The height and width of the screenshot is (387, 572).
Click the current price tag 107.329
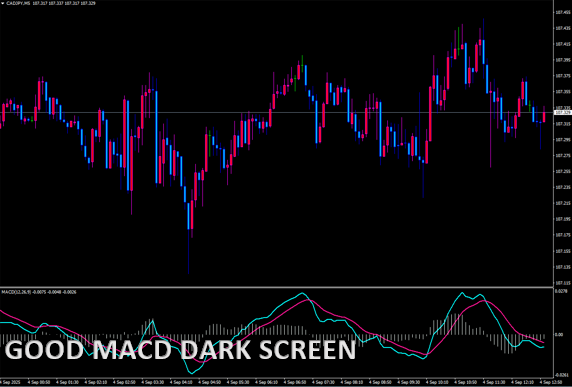[x=562, y=112]
